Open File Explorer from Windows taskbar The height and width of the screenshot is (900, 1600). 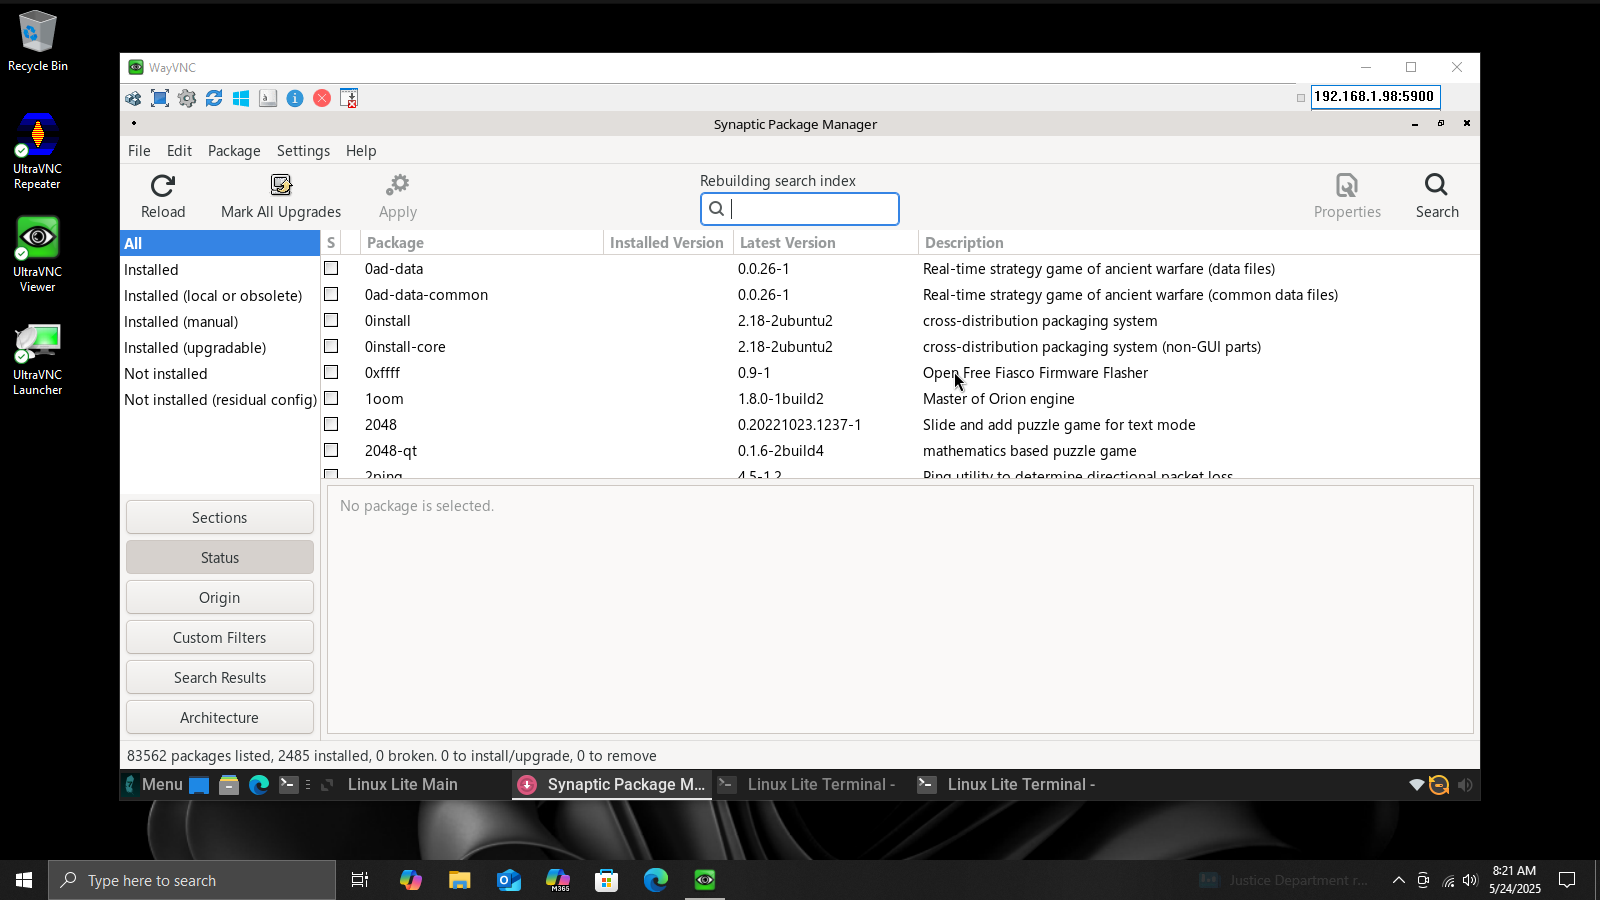[x=459, y=880]
